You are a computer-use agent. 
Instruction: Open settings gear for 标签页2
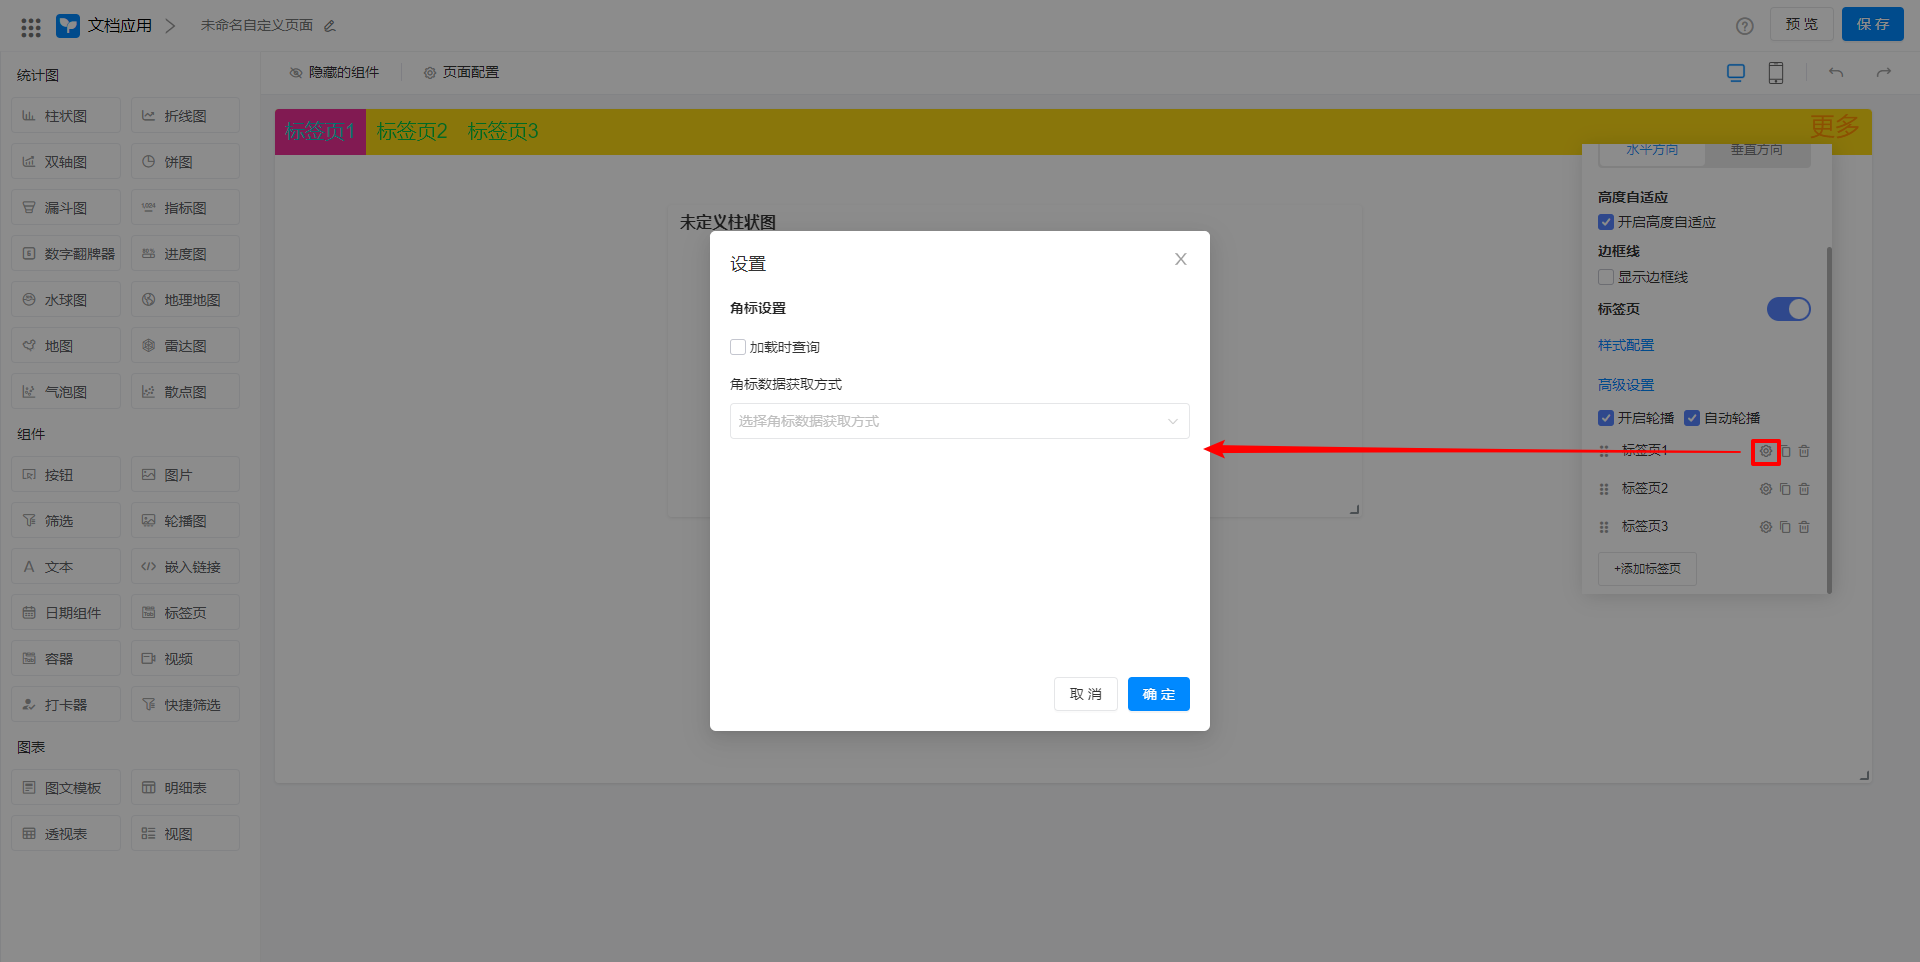[1765, 489]
